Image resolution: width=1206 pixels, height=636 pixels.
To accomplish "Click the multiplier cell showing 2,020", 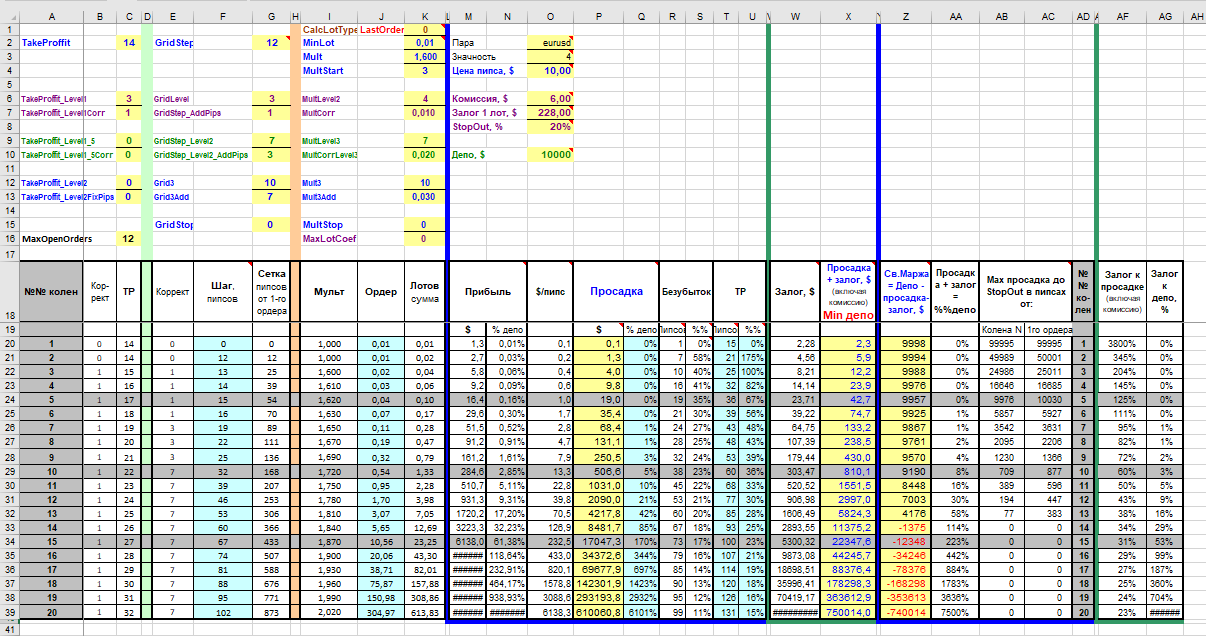I will (328, 613).
